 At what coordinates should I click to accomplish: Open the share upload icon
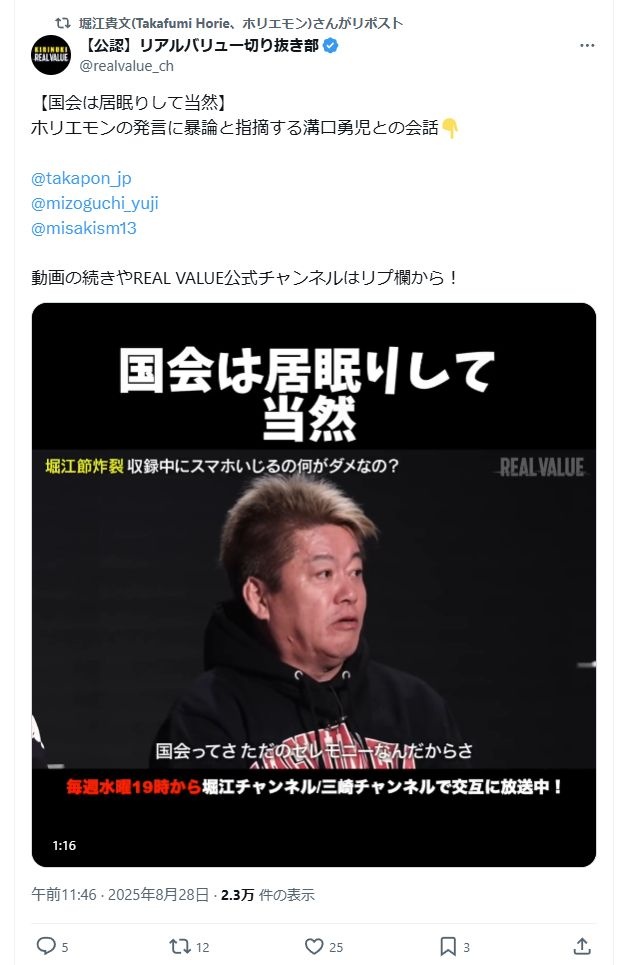pos(582,945)
